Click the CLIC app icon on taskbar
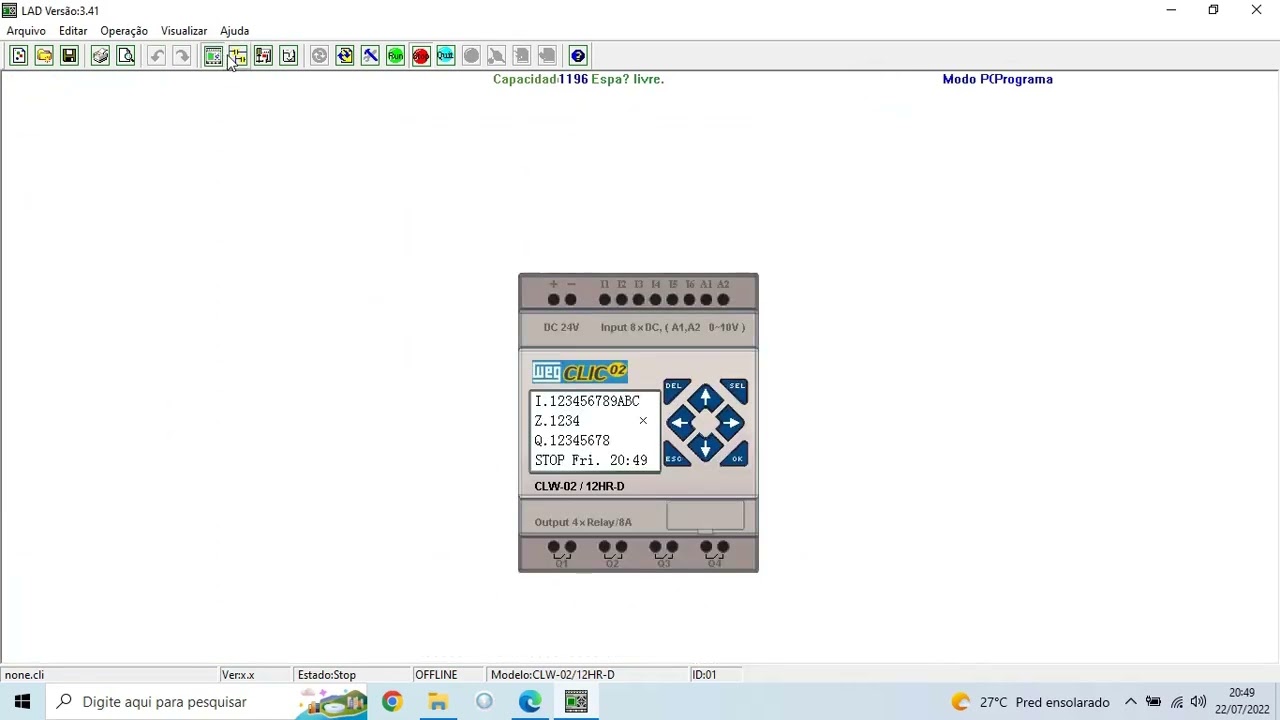Screen dimensions: 1280x720 pyautogui.click(x=577, y=702)
